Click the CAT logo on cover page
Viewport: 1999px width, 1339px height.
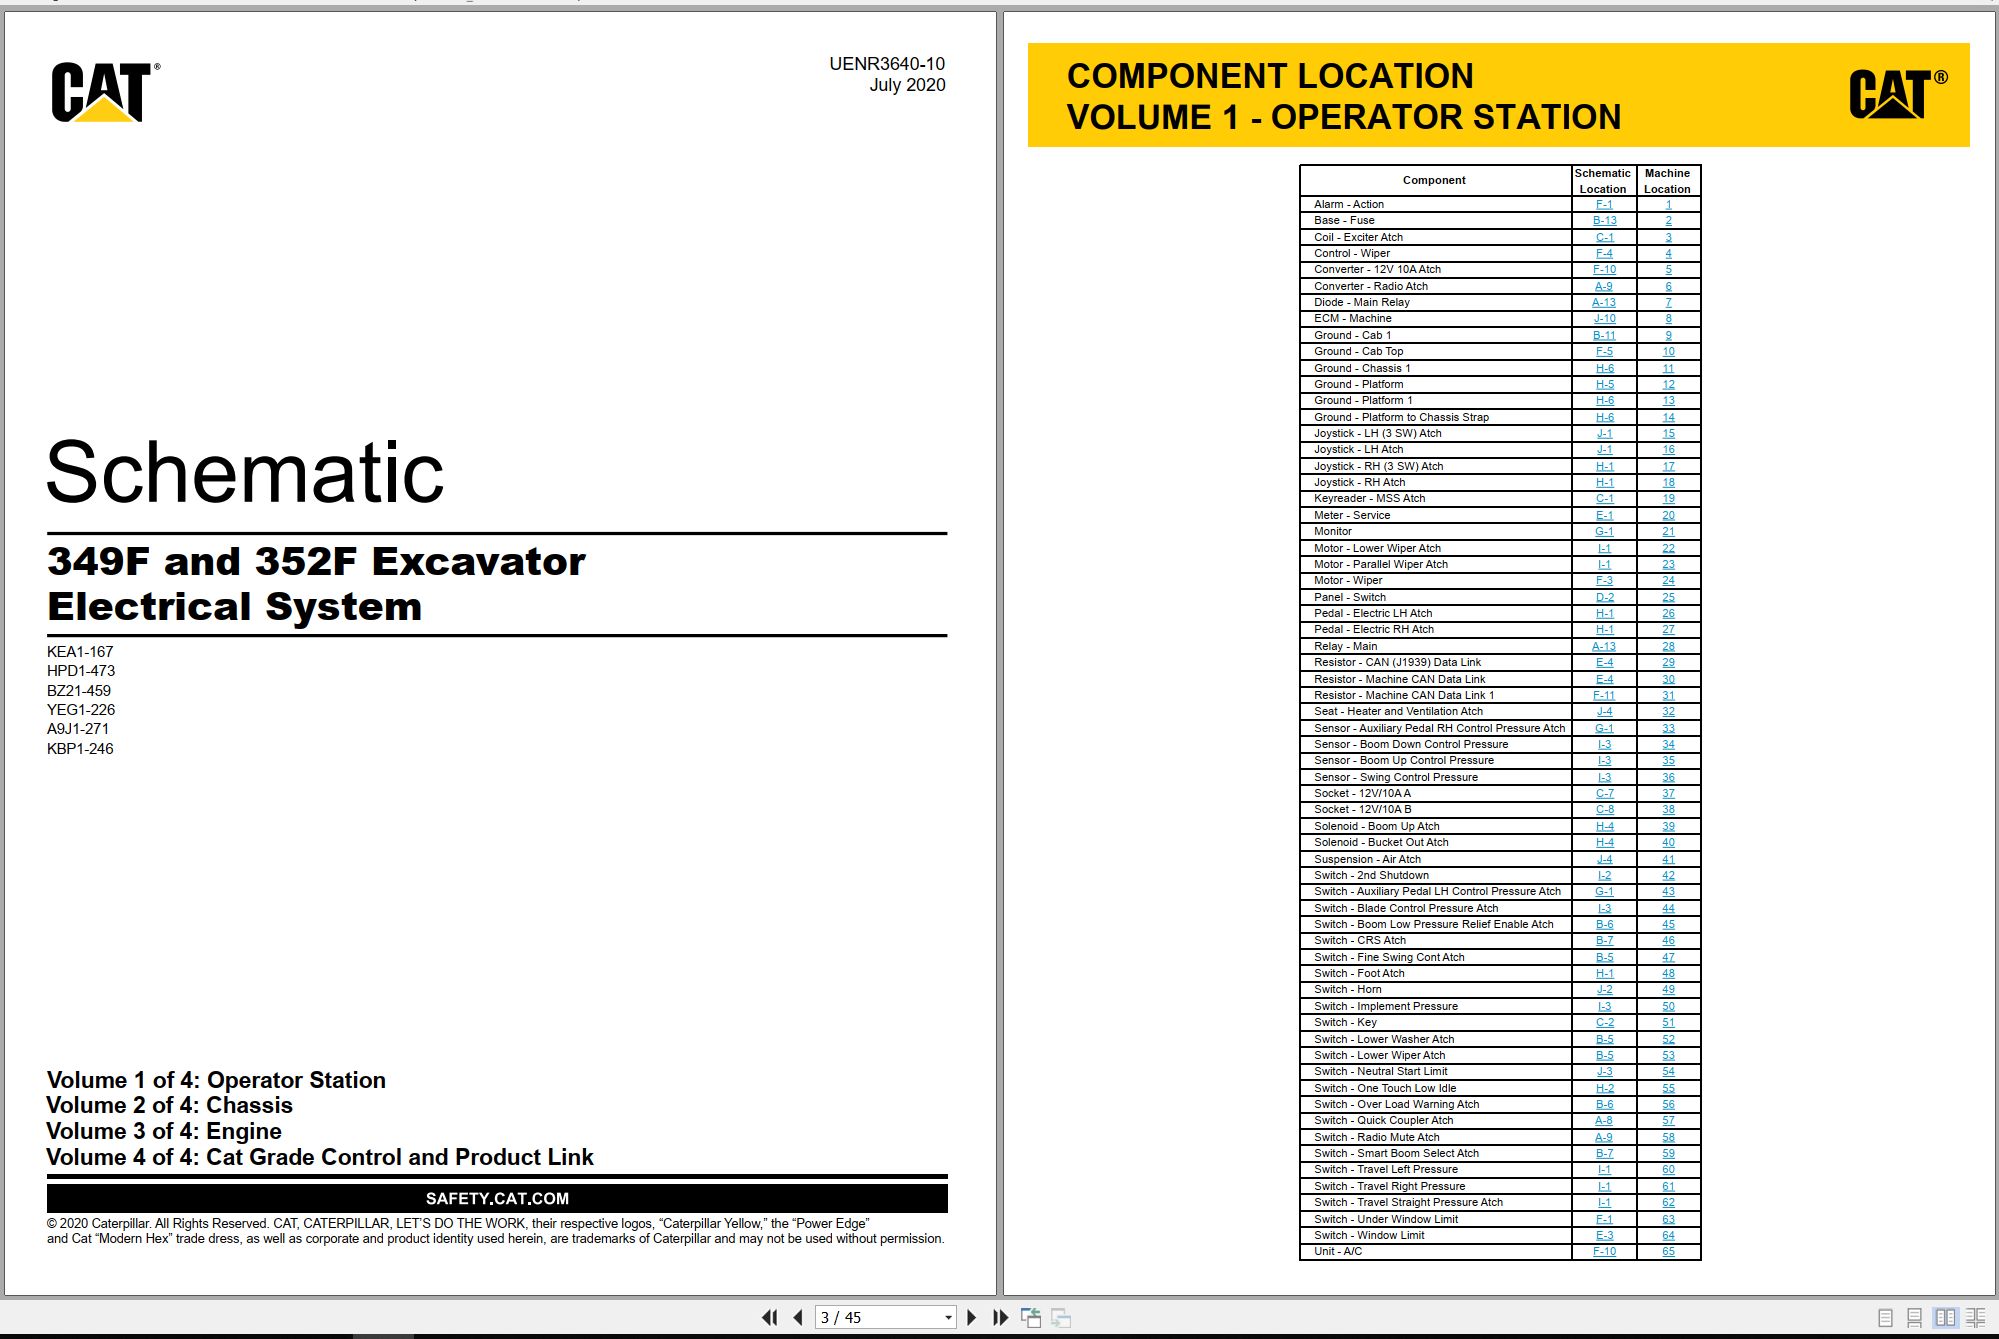[x=105, y=92]
